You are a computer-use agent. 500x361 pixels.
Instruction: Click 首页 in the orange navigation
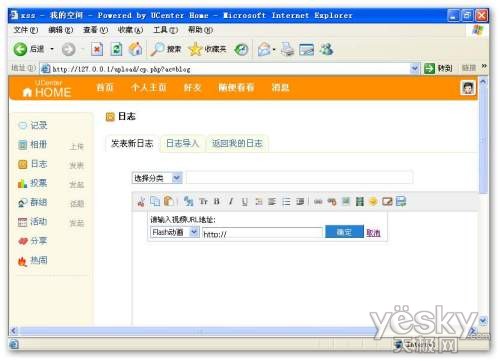(x=105, y=88)
